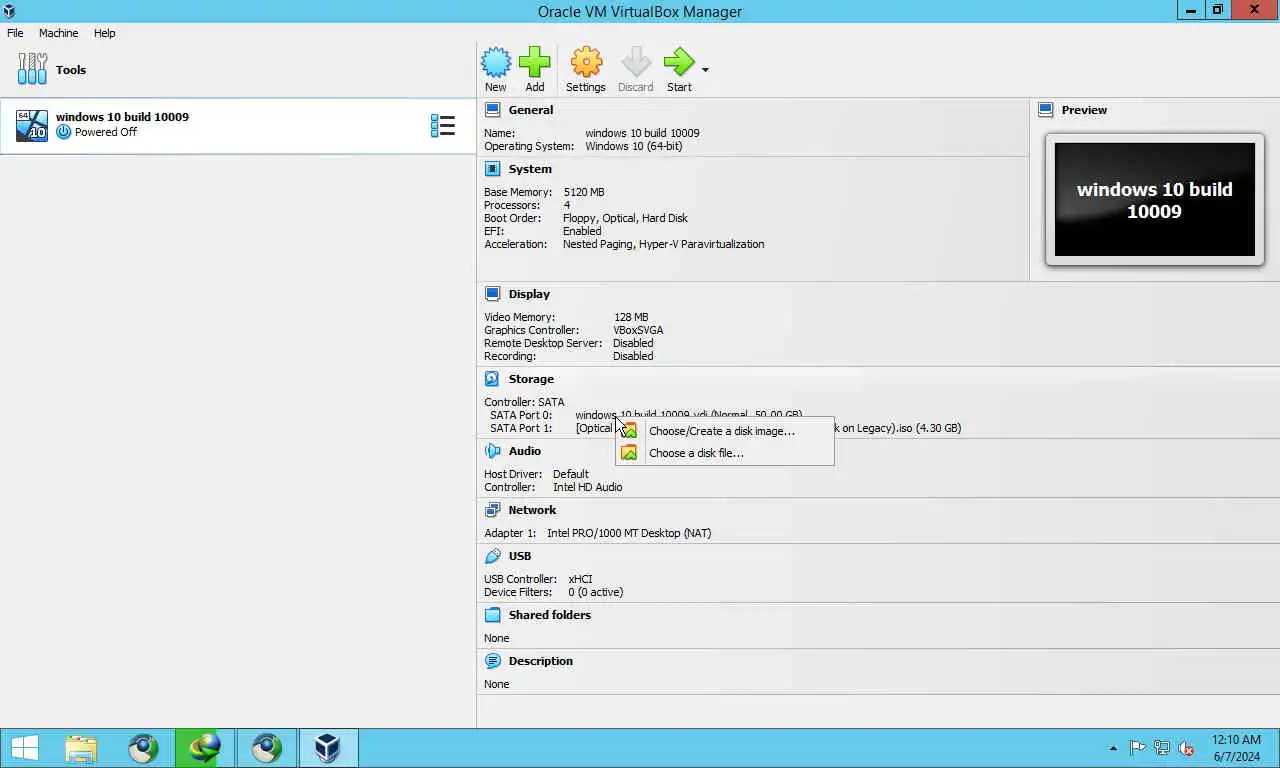The image size is (1280, 768).
Task: Click the Shared folders icon
Action: pyautogui.click(x=492, y=615)
